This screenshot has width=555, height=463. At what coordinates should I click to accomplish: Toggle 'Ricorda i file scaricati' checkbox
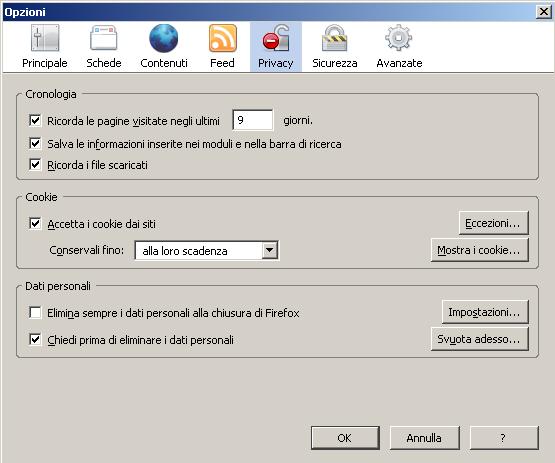[35, 165]
